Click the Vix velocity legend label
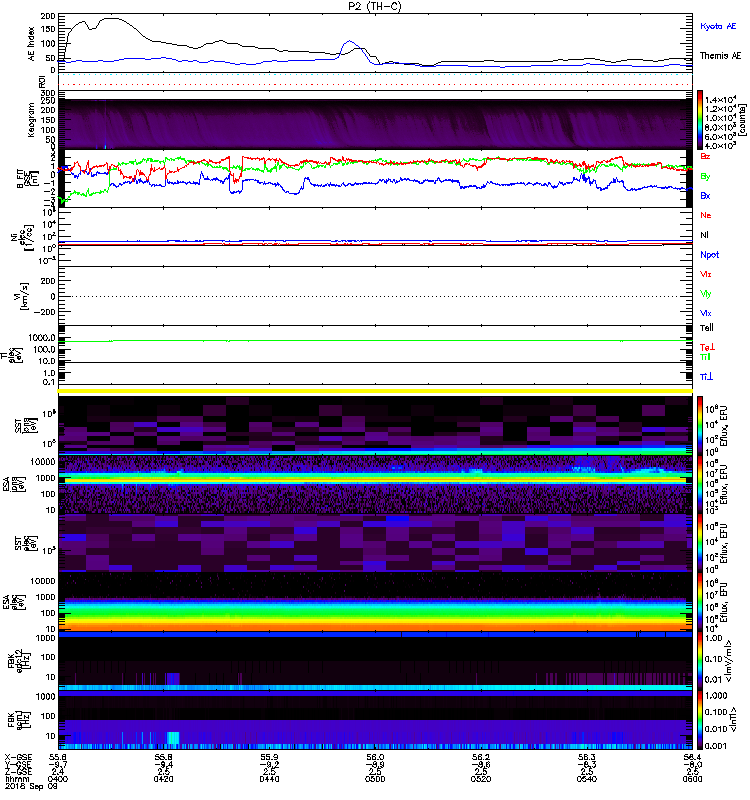This screenshot has height=800, width=750. point(705,274)
